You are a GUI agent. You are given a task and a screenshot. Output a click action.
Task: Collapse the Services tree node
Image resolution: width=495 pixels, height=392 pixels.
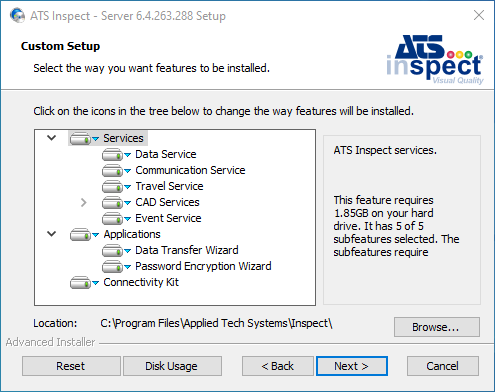point(51,137)
